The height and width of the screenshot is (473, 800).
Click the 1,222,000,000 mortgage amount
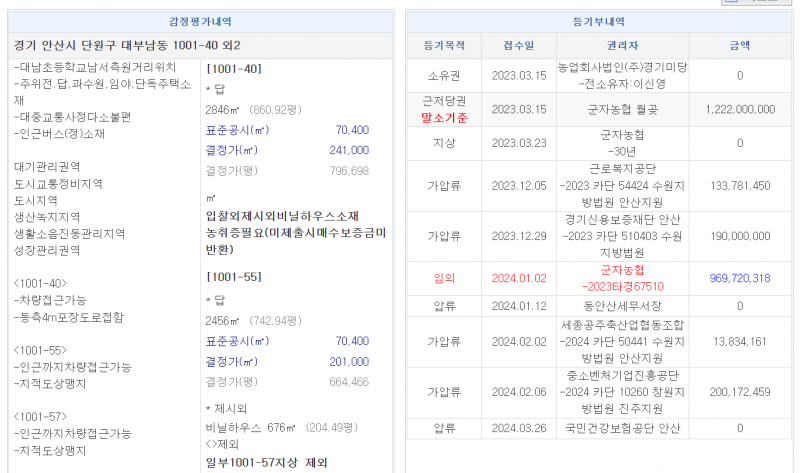(739, 109)
